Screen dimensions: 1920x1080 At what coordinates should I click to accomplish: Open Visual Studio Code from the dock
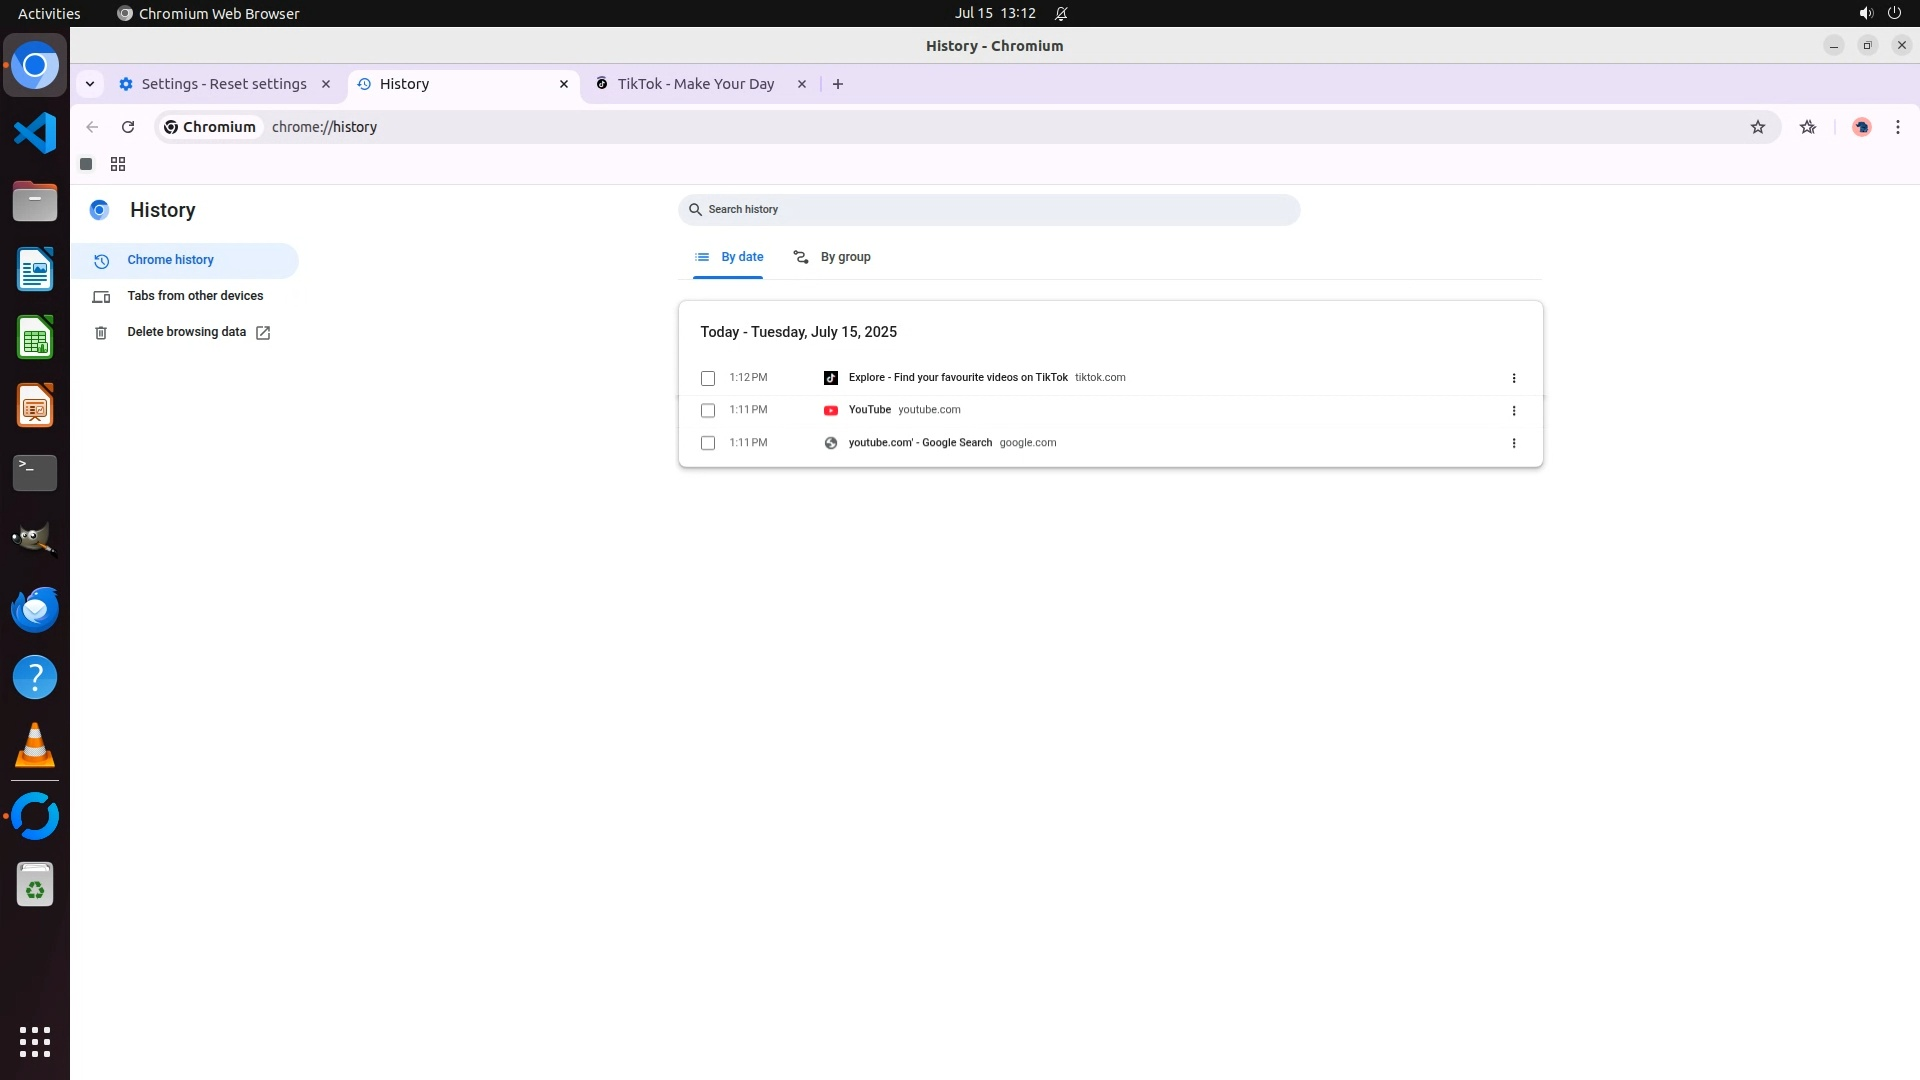coord(35,133)
